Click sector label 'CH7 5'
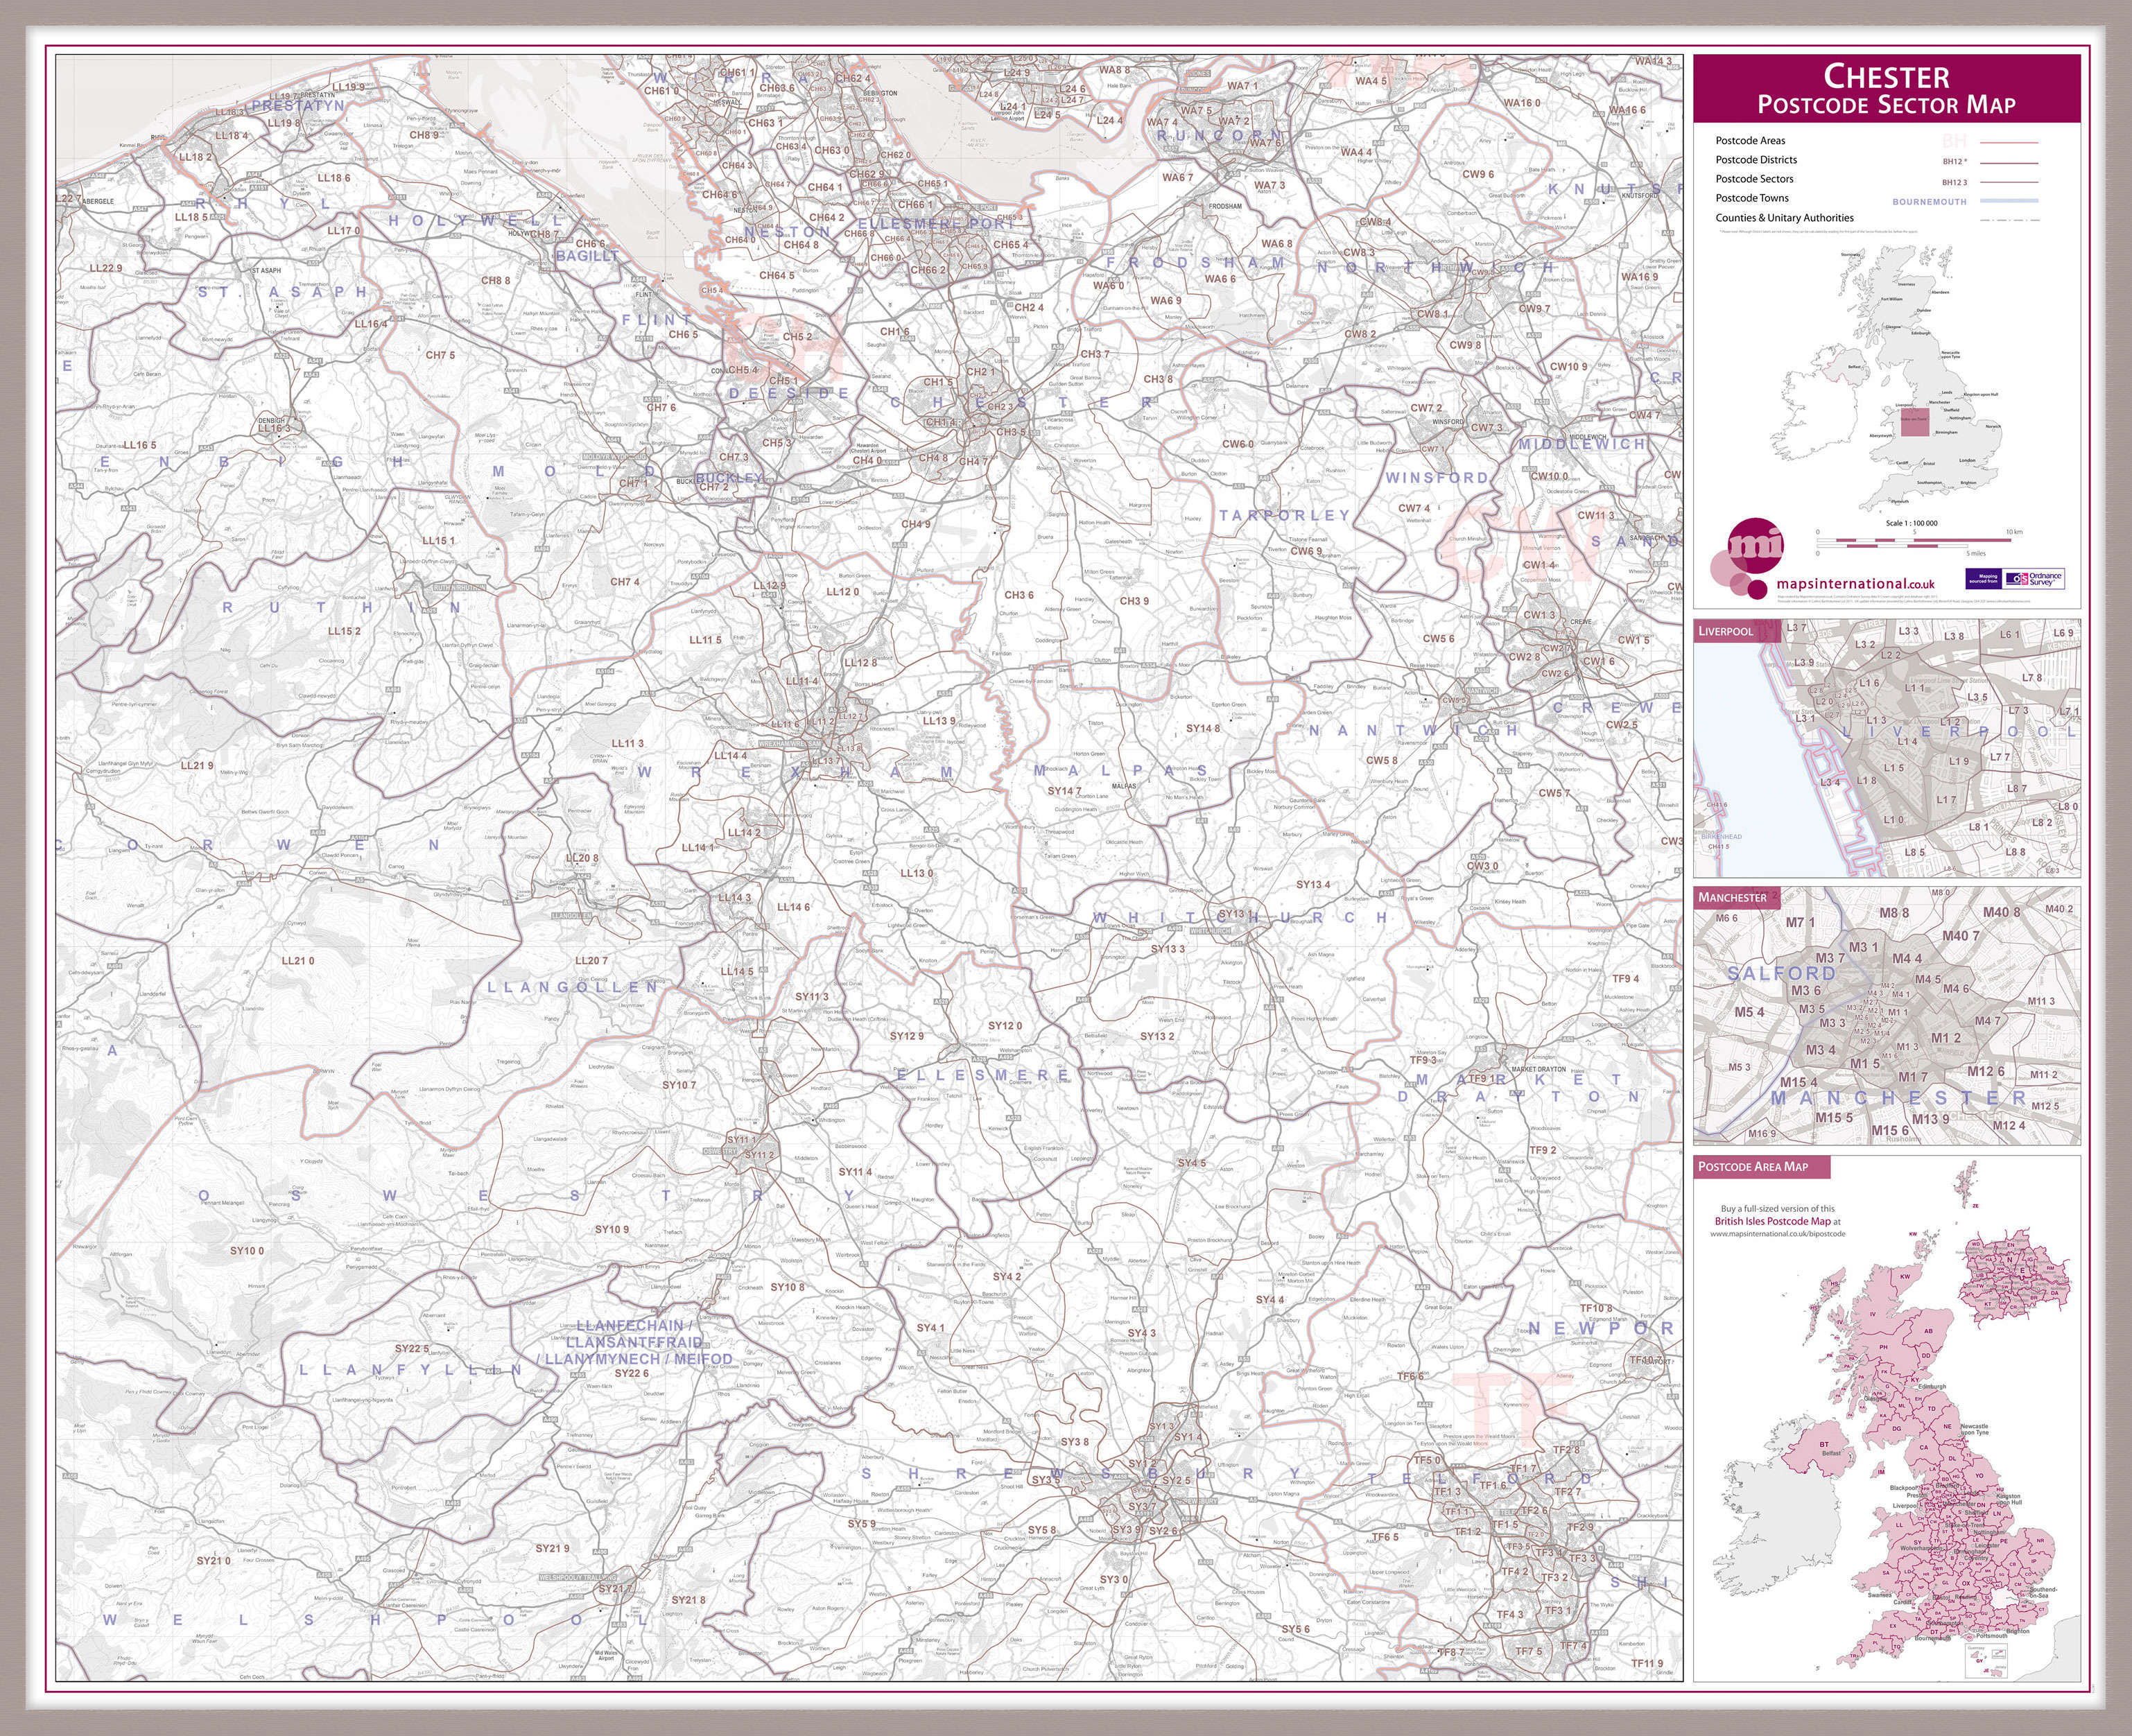The height and width of the screenshot is (1736, 2132). click(x=440, y=355)
